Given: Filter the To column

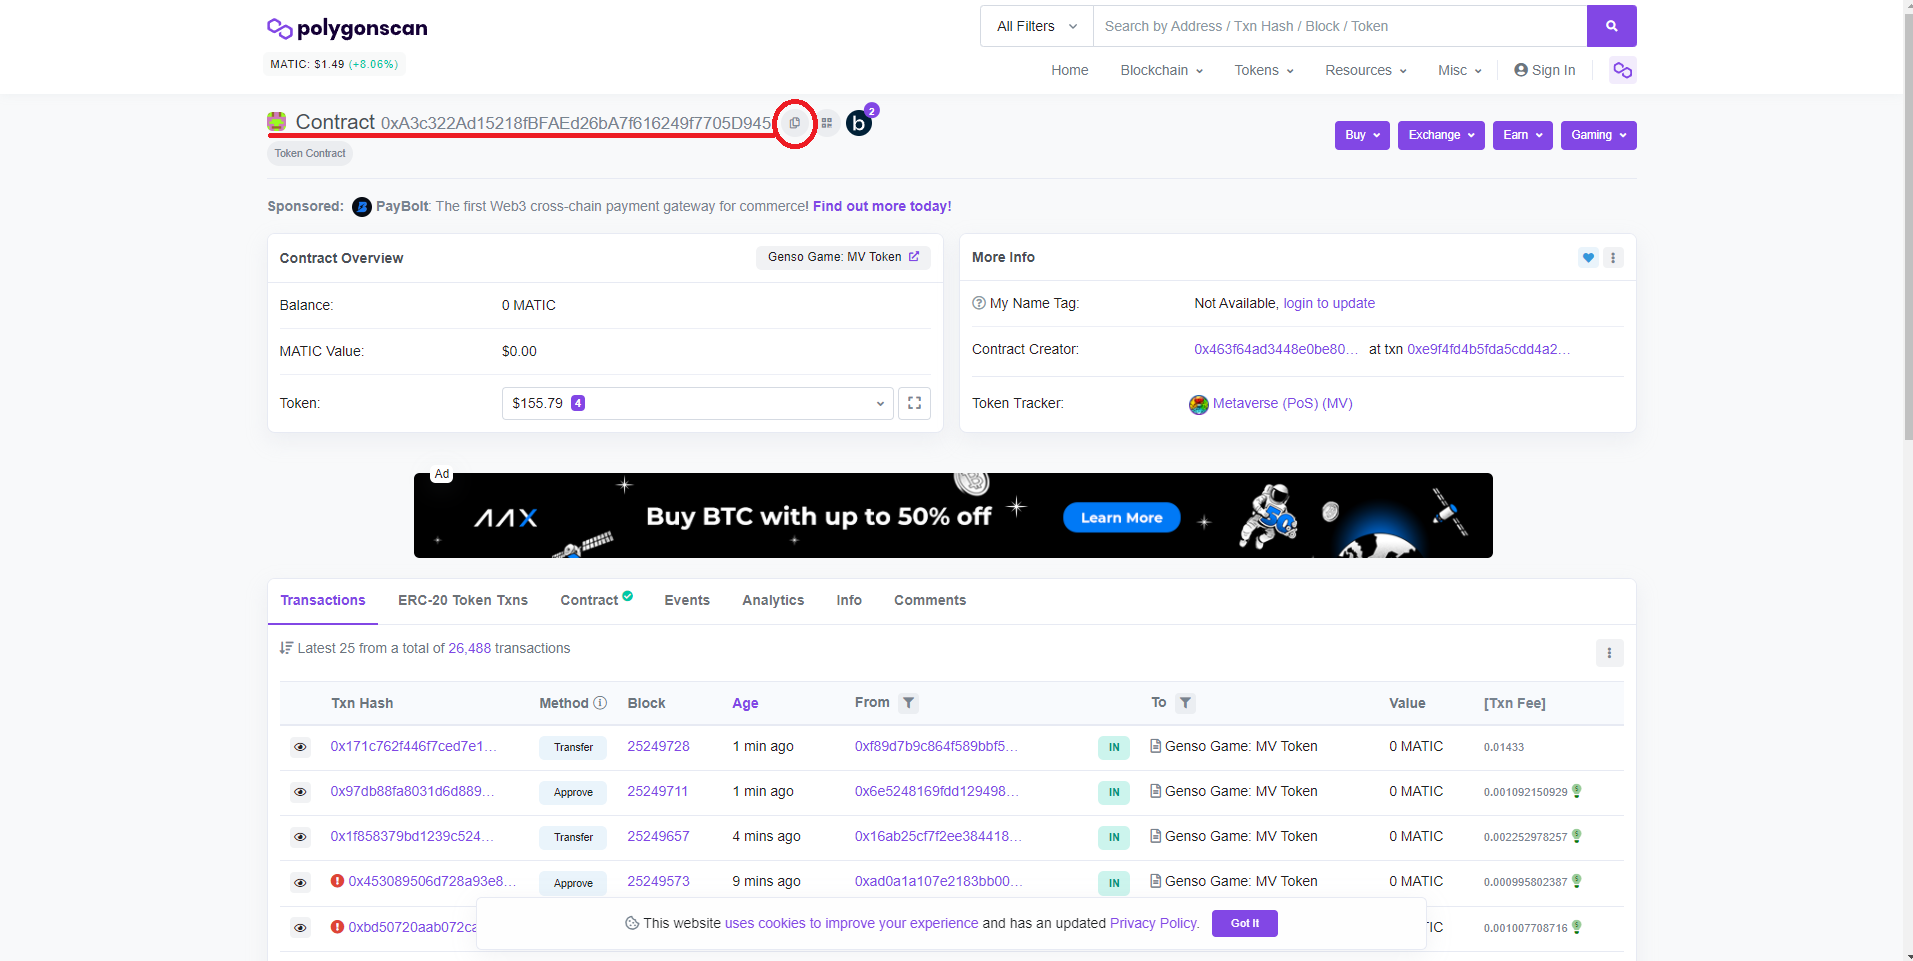Looking at the screenshot, I should tap(1185, 703).
